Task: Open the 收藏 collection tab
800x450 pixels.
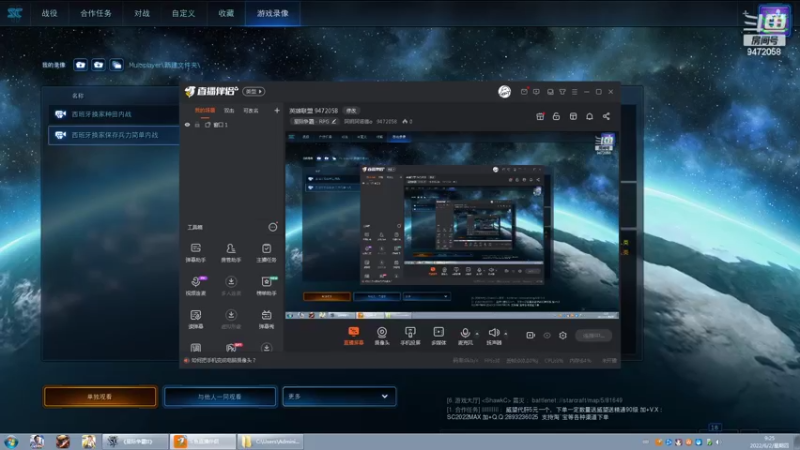Action: tap(226, 13)
